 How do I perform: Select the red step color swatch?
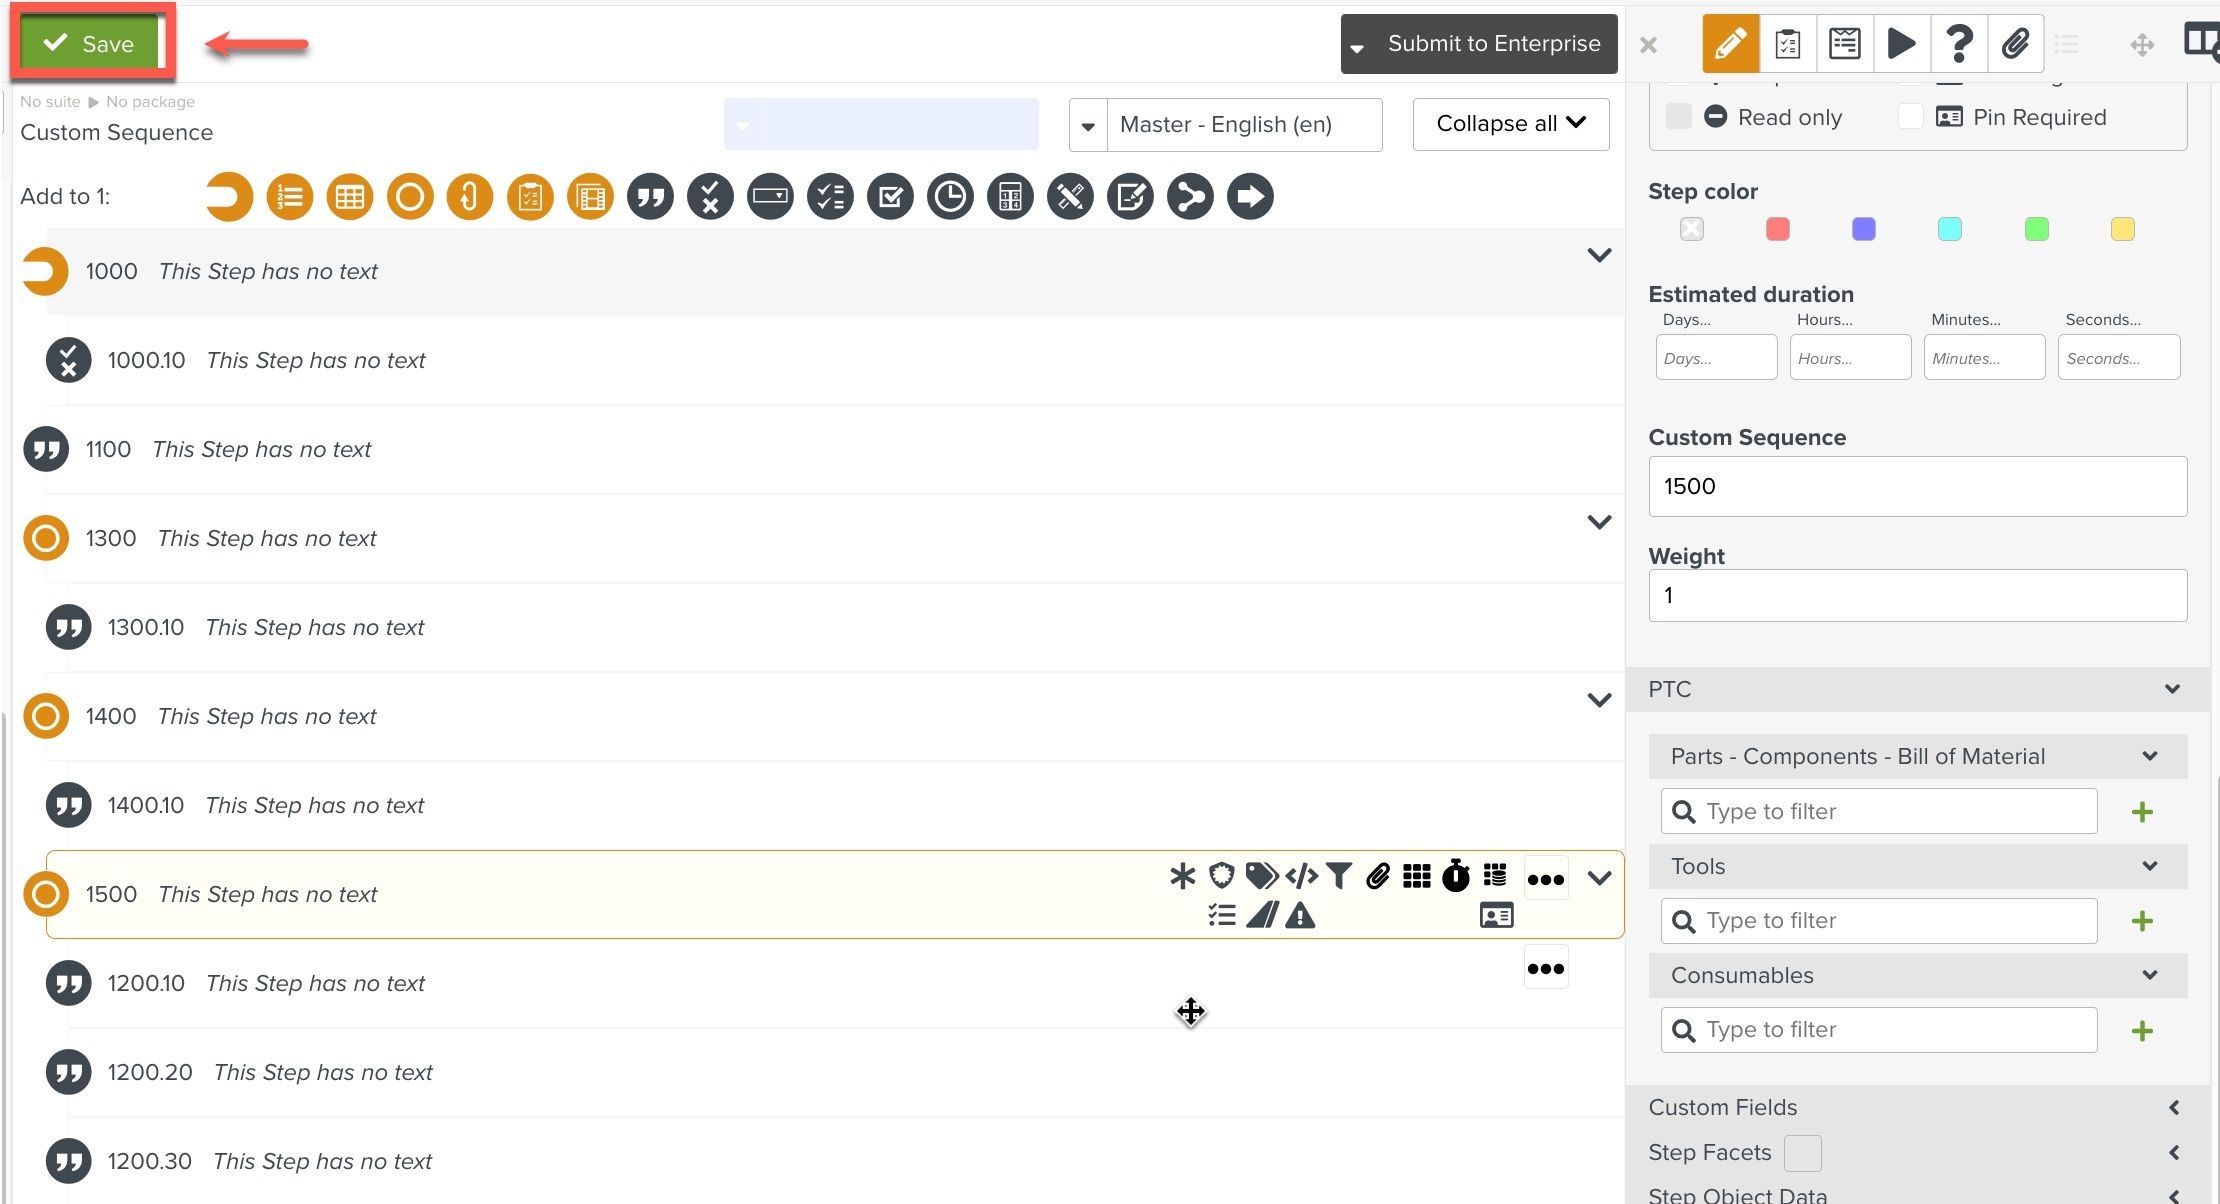[x=1777, y=229]
